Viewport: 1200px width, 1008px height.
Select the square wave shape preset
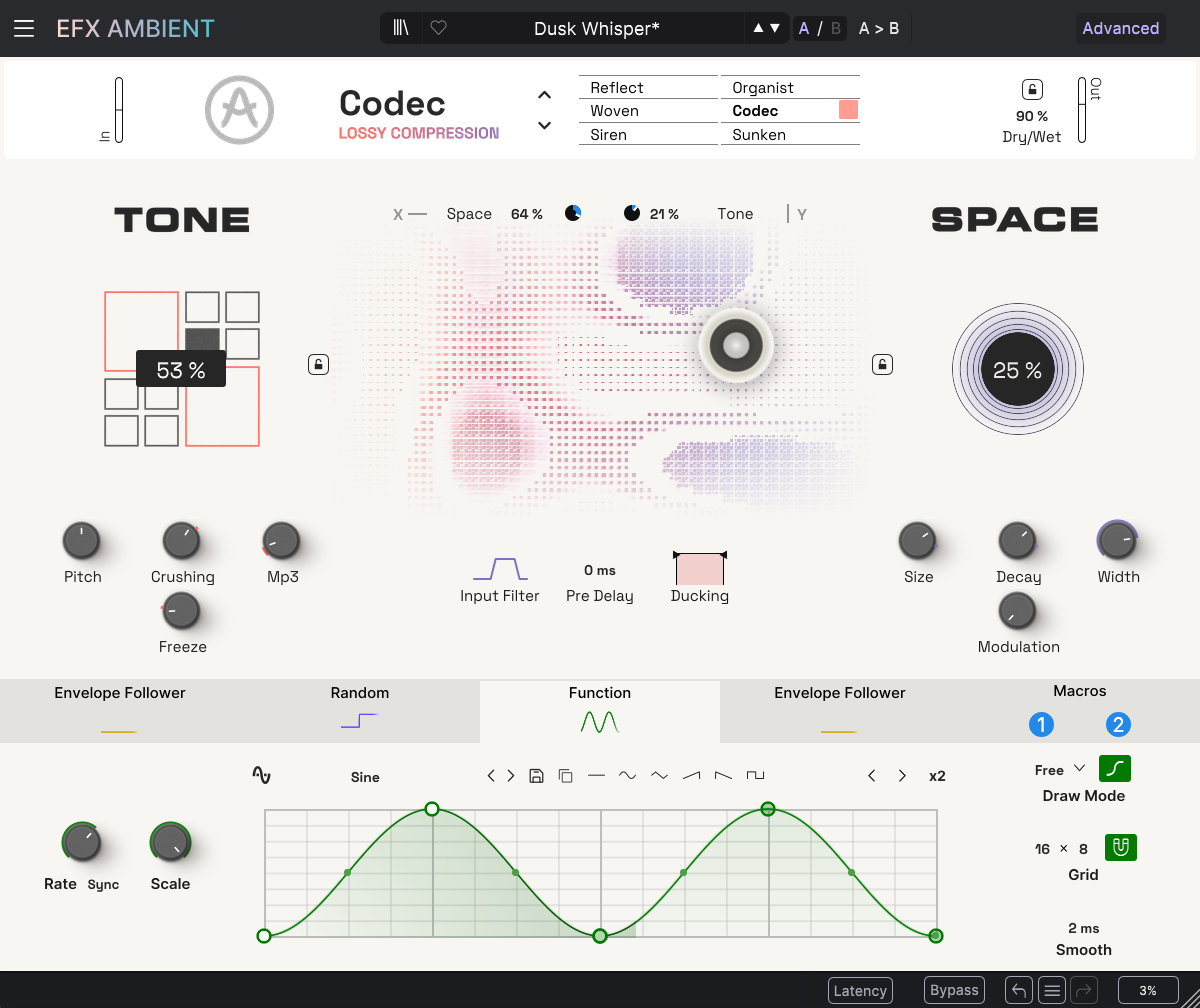point(755,776)
